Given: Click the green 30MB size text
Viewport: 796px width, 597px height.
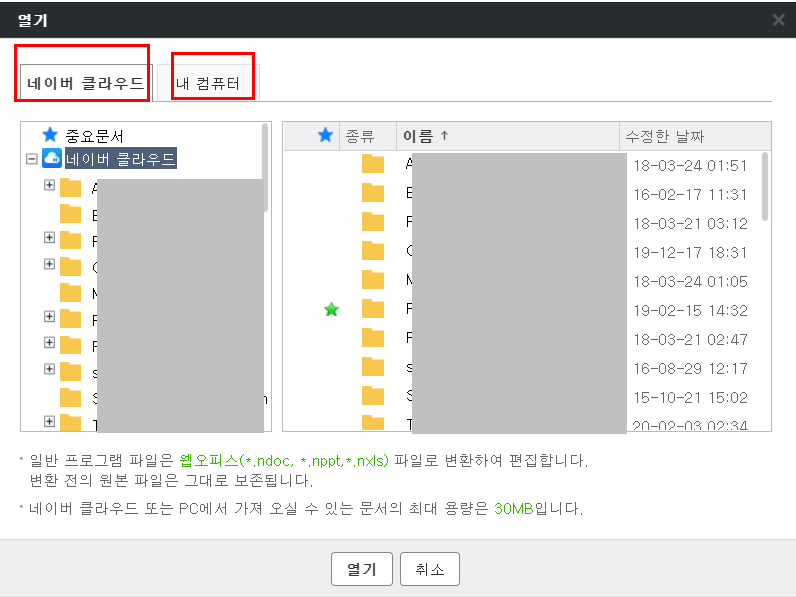Looking at the screenshot, I should tap(514, 509).
